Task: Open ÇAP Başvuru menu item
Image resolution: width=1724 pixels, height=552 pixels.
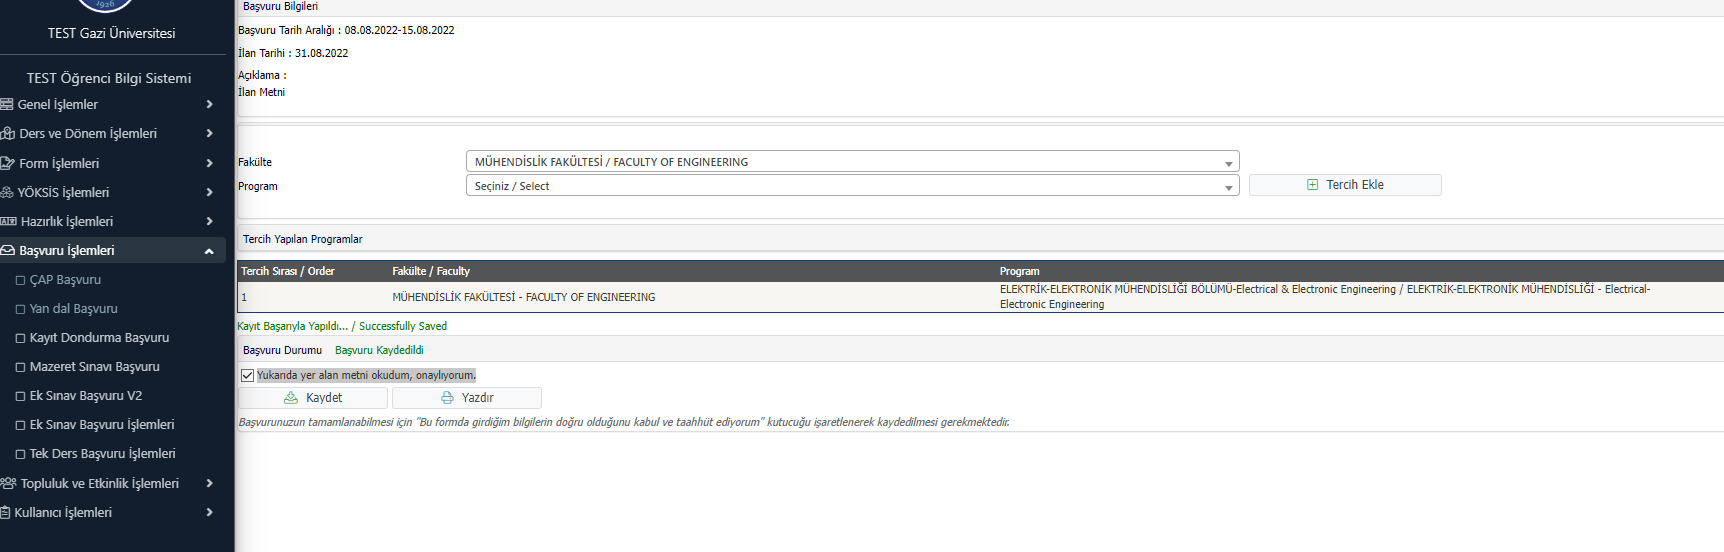Action: pos(65,280)
